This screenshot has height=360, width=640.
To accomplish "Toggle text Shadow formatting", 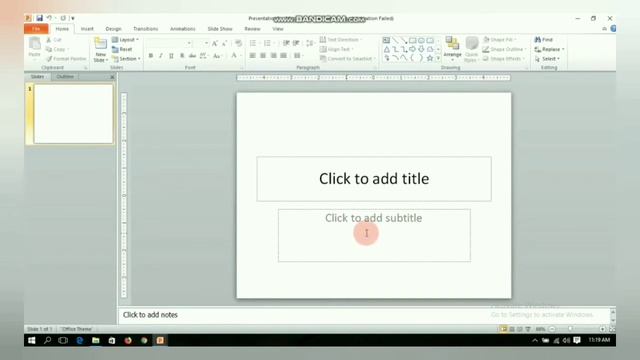I will (182, 56).
